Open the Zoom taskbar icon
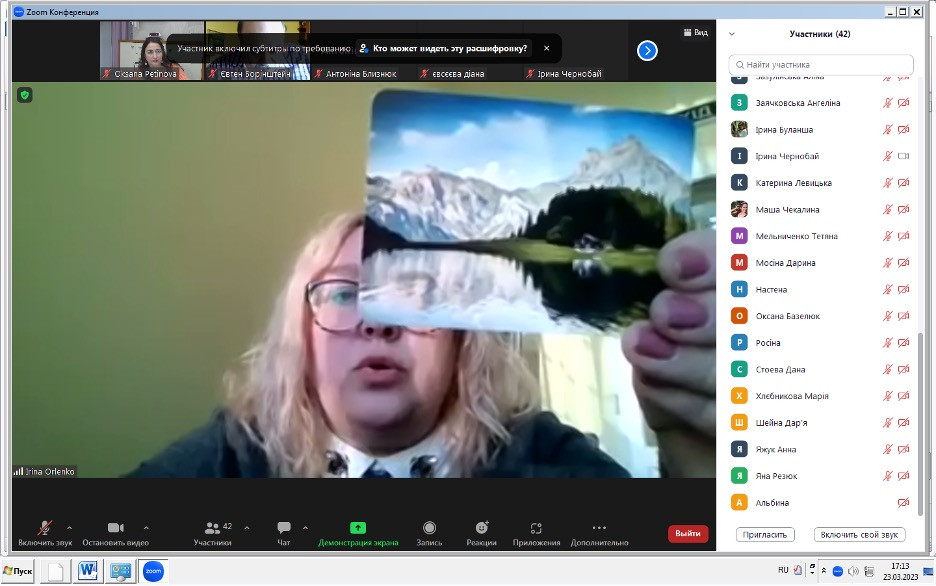The image size is (936, 586). (x=153, y=571)
